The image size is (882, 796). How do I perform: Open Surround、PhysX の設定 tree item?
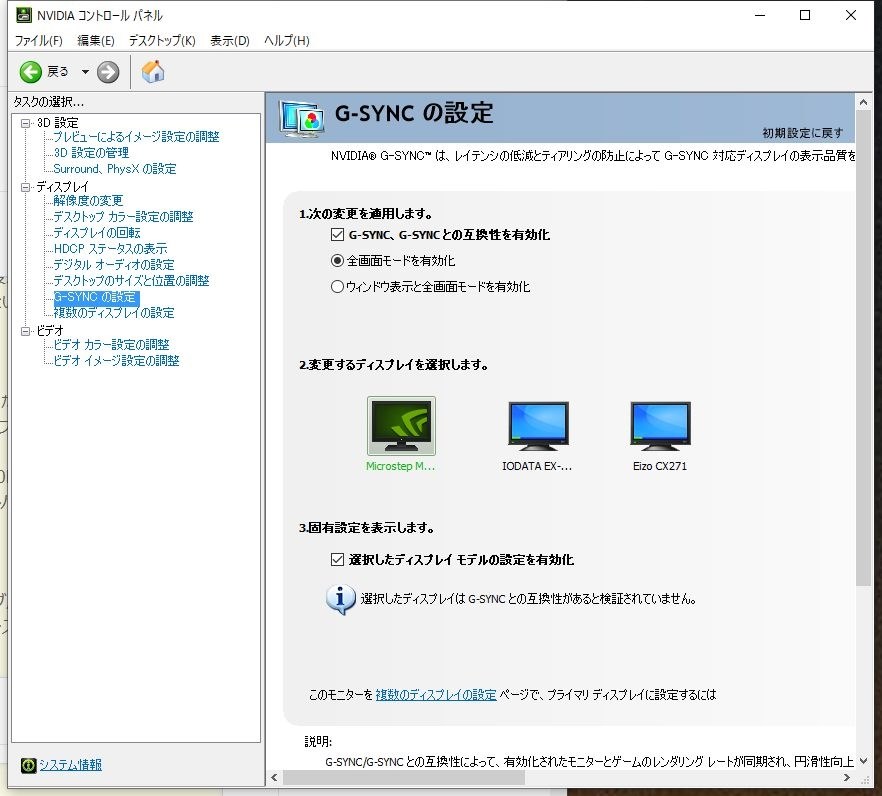(x=115, y=169)
